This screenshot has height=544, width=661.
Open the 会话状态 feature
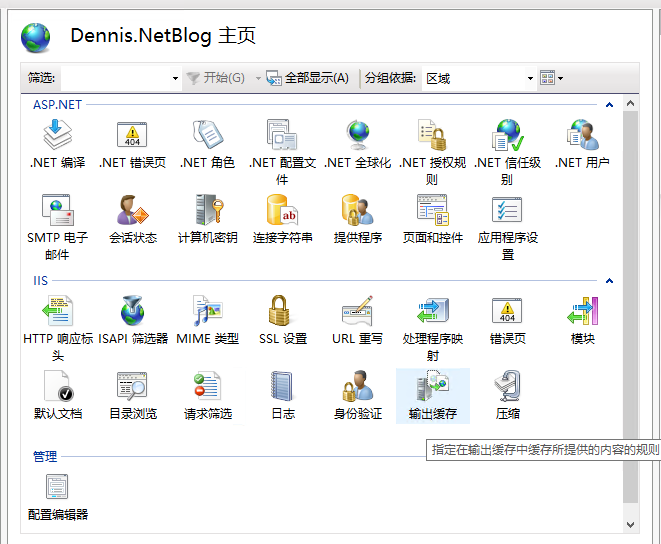tap(132, 220)
